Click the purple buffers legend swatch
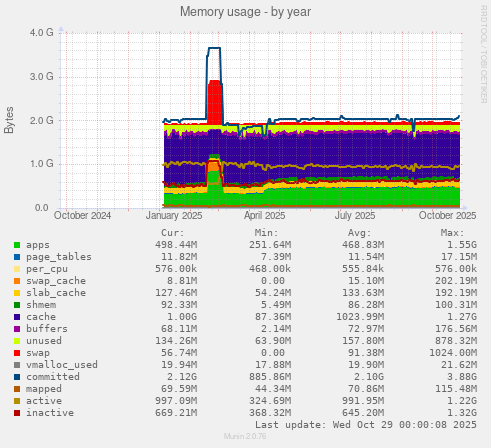The width and height of the screenshot is (491, 448). click(x=17, y=329)
